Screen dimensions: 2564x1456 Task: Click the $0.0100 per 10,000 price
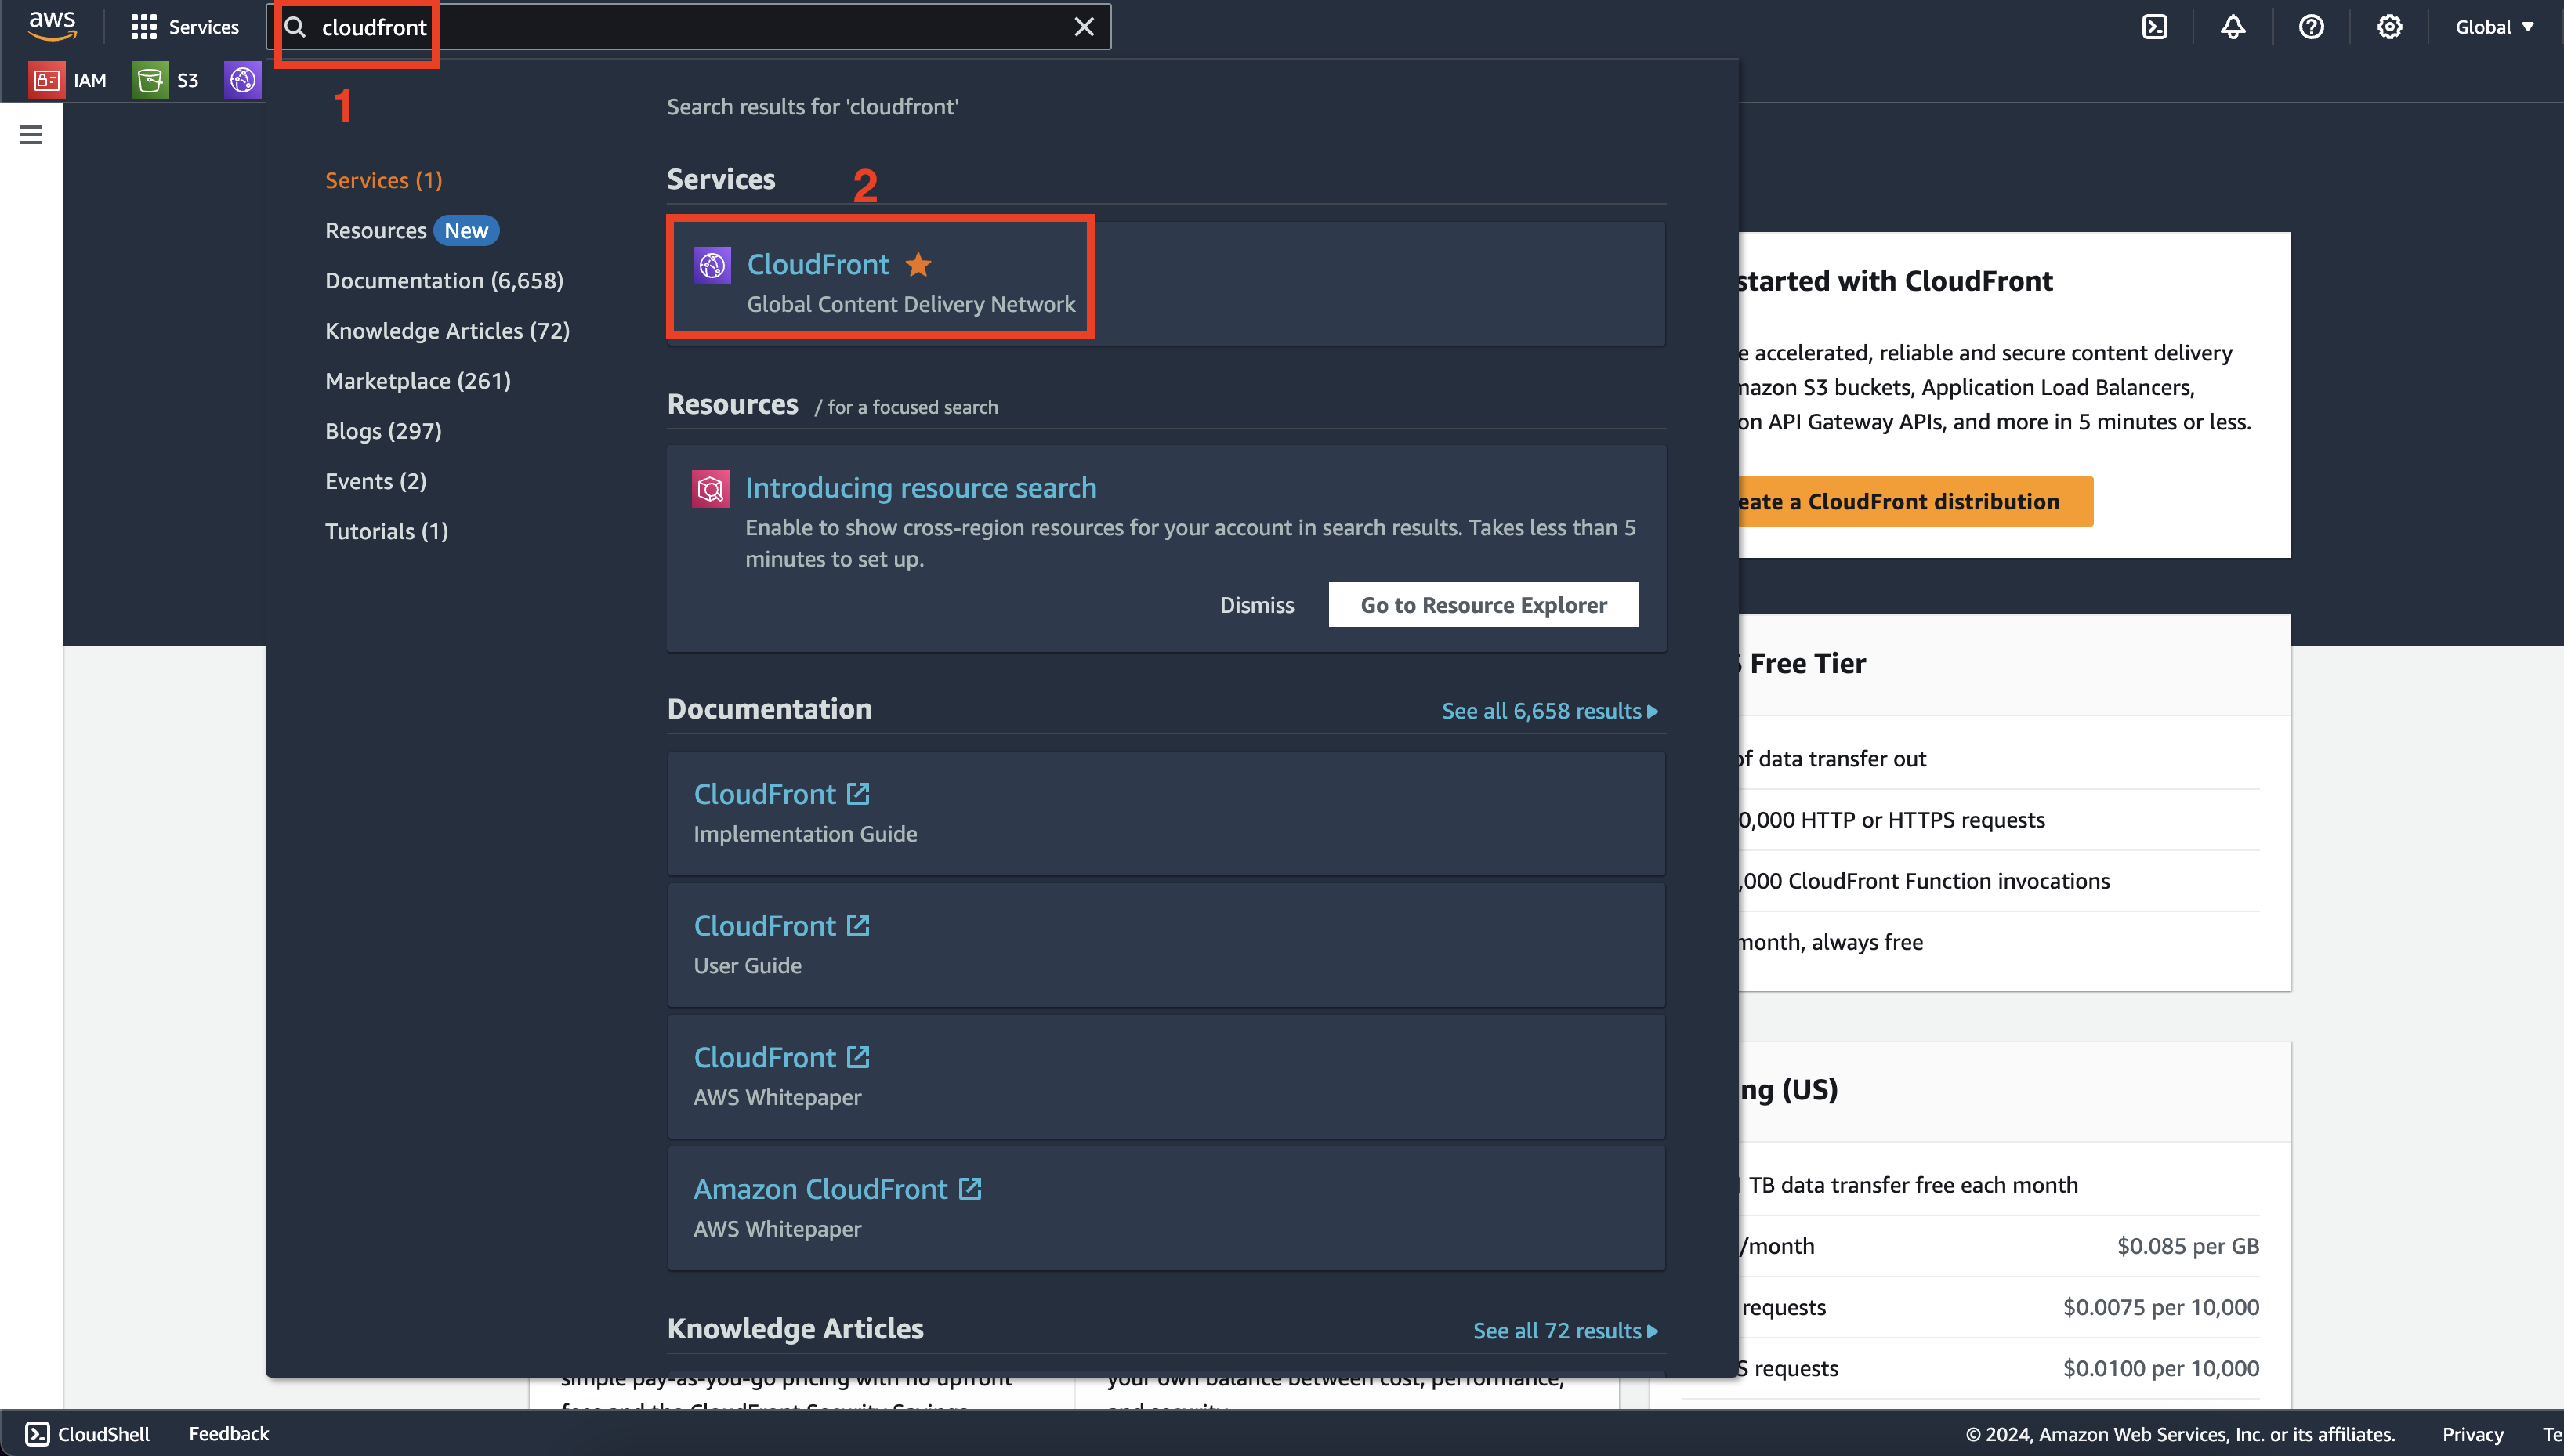2160,1368
